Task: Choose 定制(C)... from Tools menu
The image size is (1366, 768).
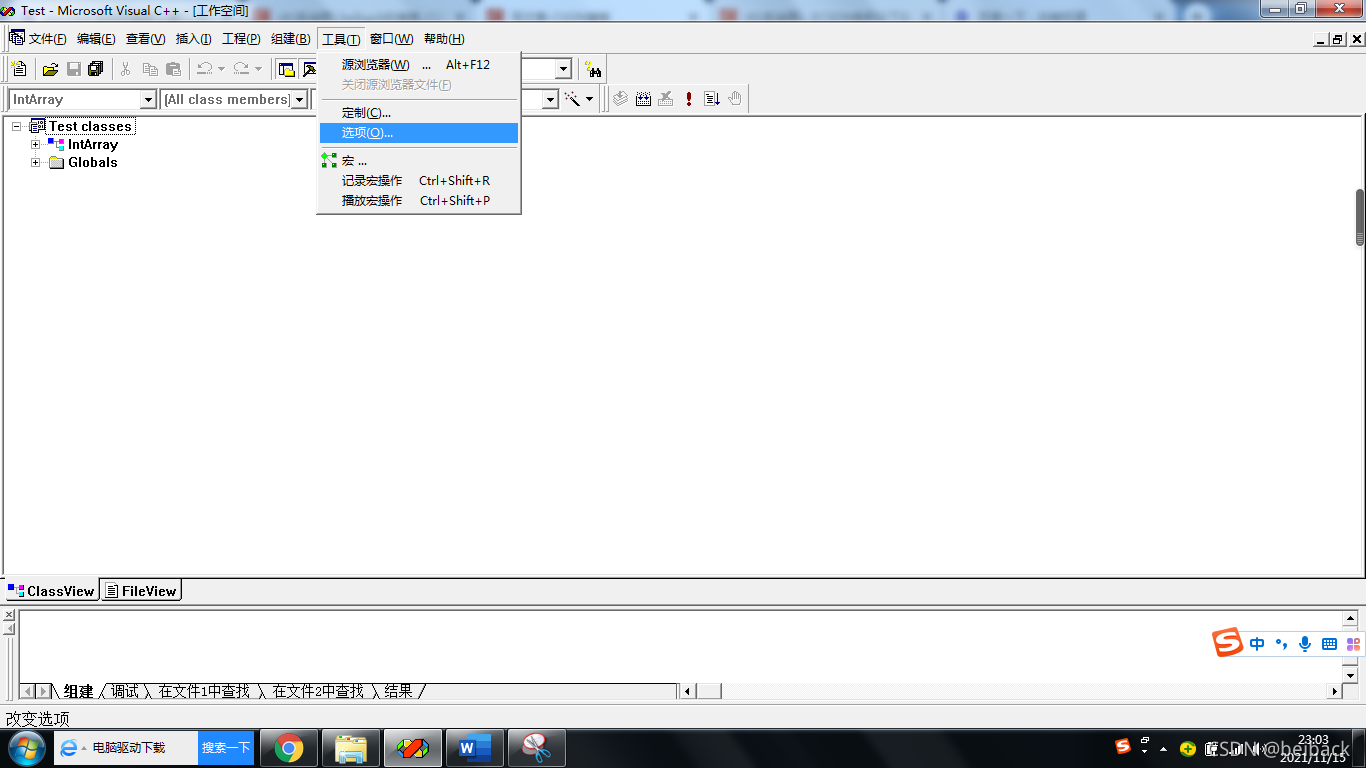Action: 419,112
